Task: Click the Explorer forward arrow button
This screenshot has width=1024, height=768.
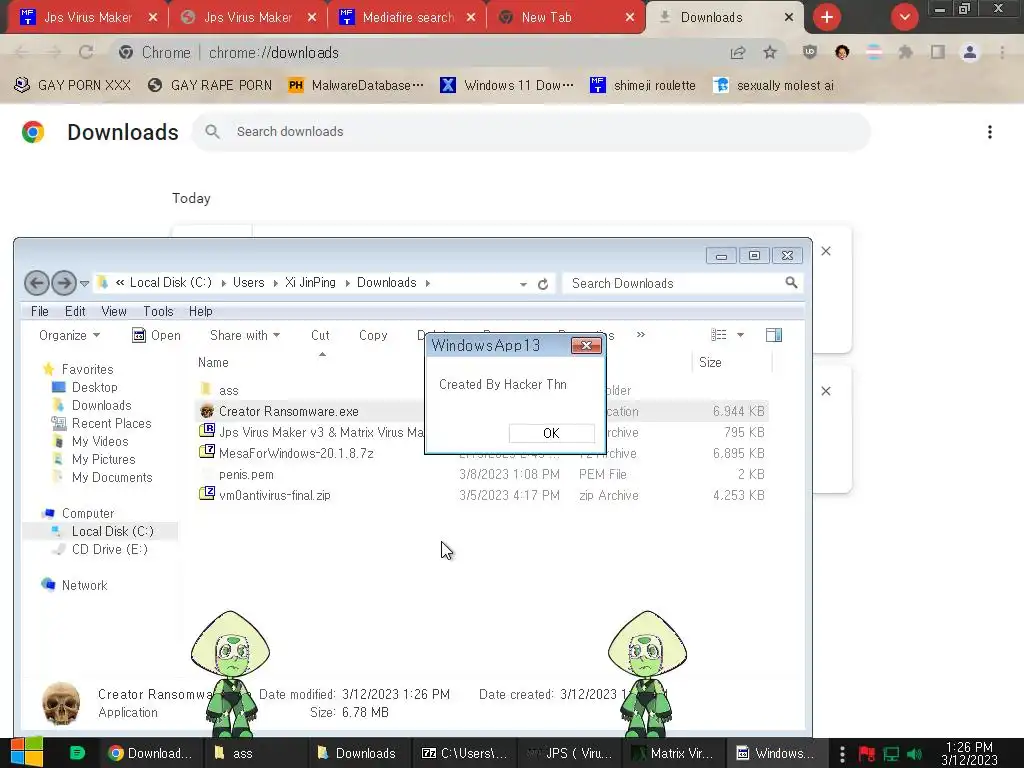Action: click(x=63, y=283)
